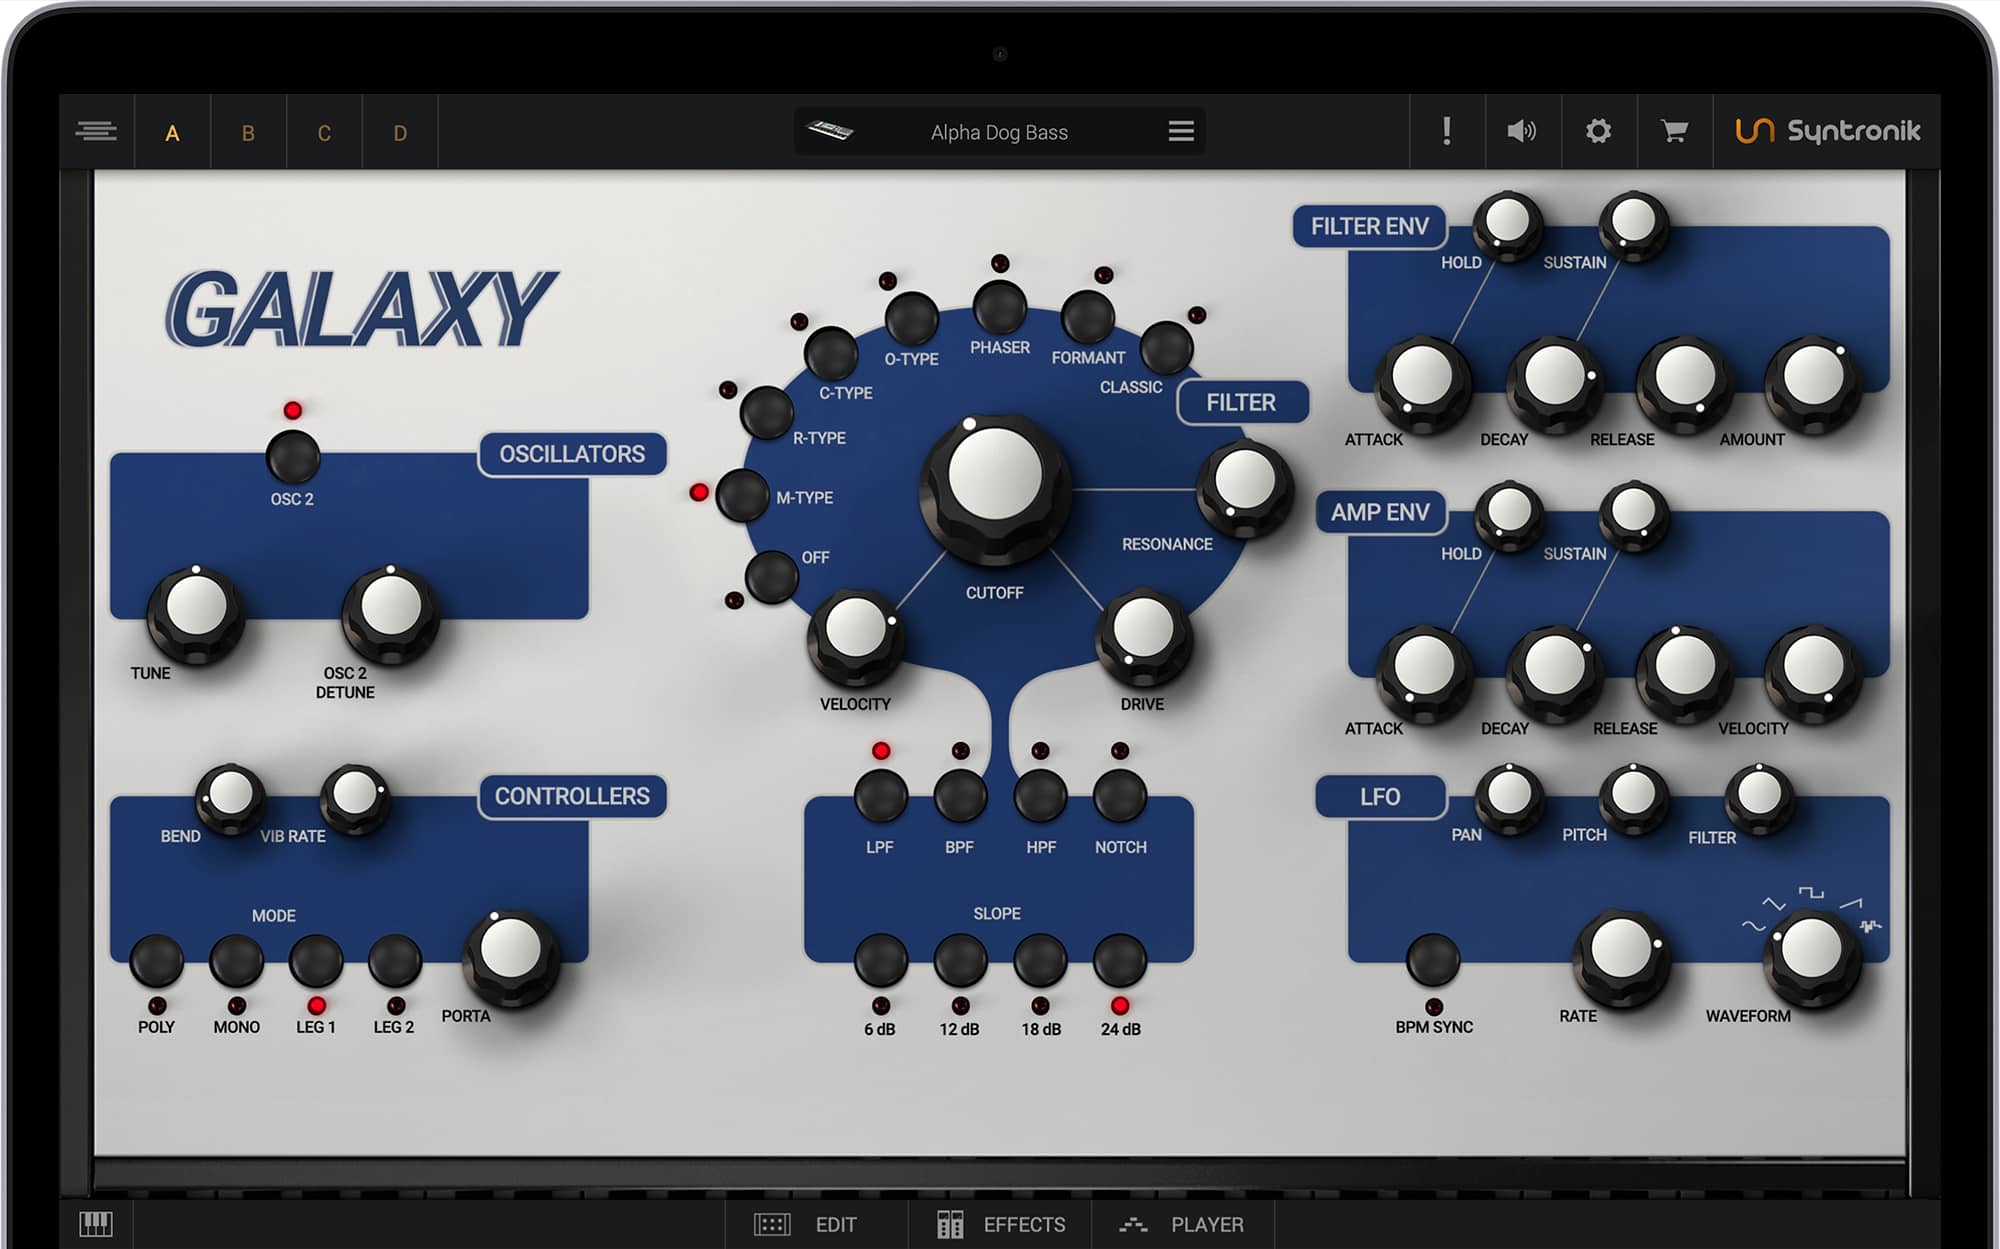
Task: Select the M-TYPE filter button
Action: pyautogui.click(x=742, y=495)
